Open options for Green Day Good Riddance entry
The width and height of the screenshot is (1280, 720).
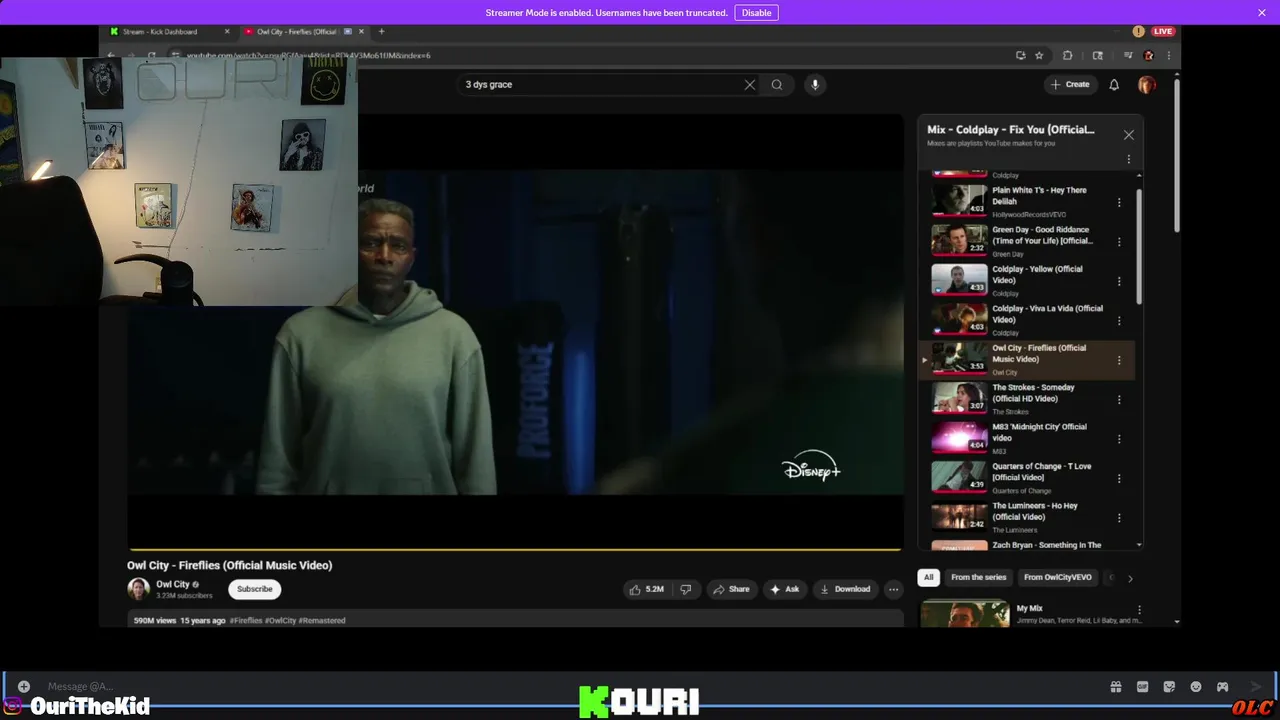click(x=1119, y=241)
